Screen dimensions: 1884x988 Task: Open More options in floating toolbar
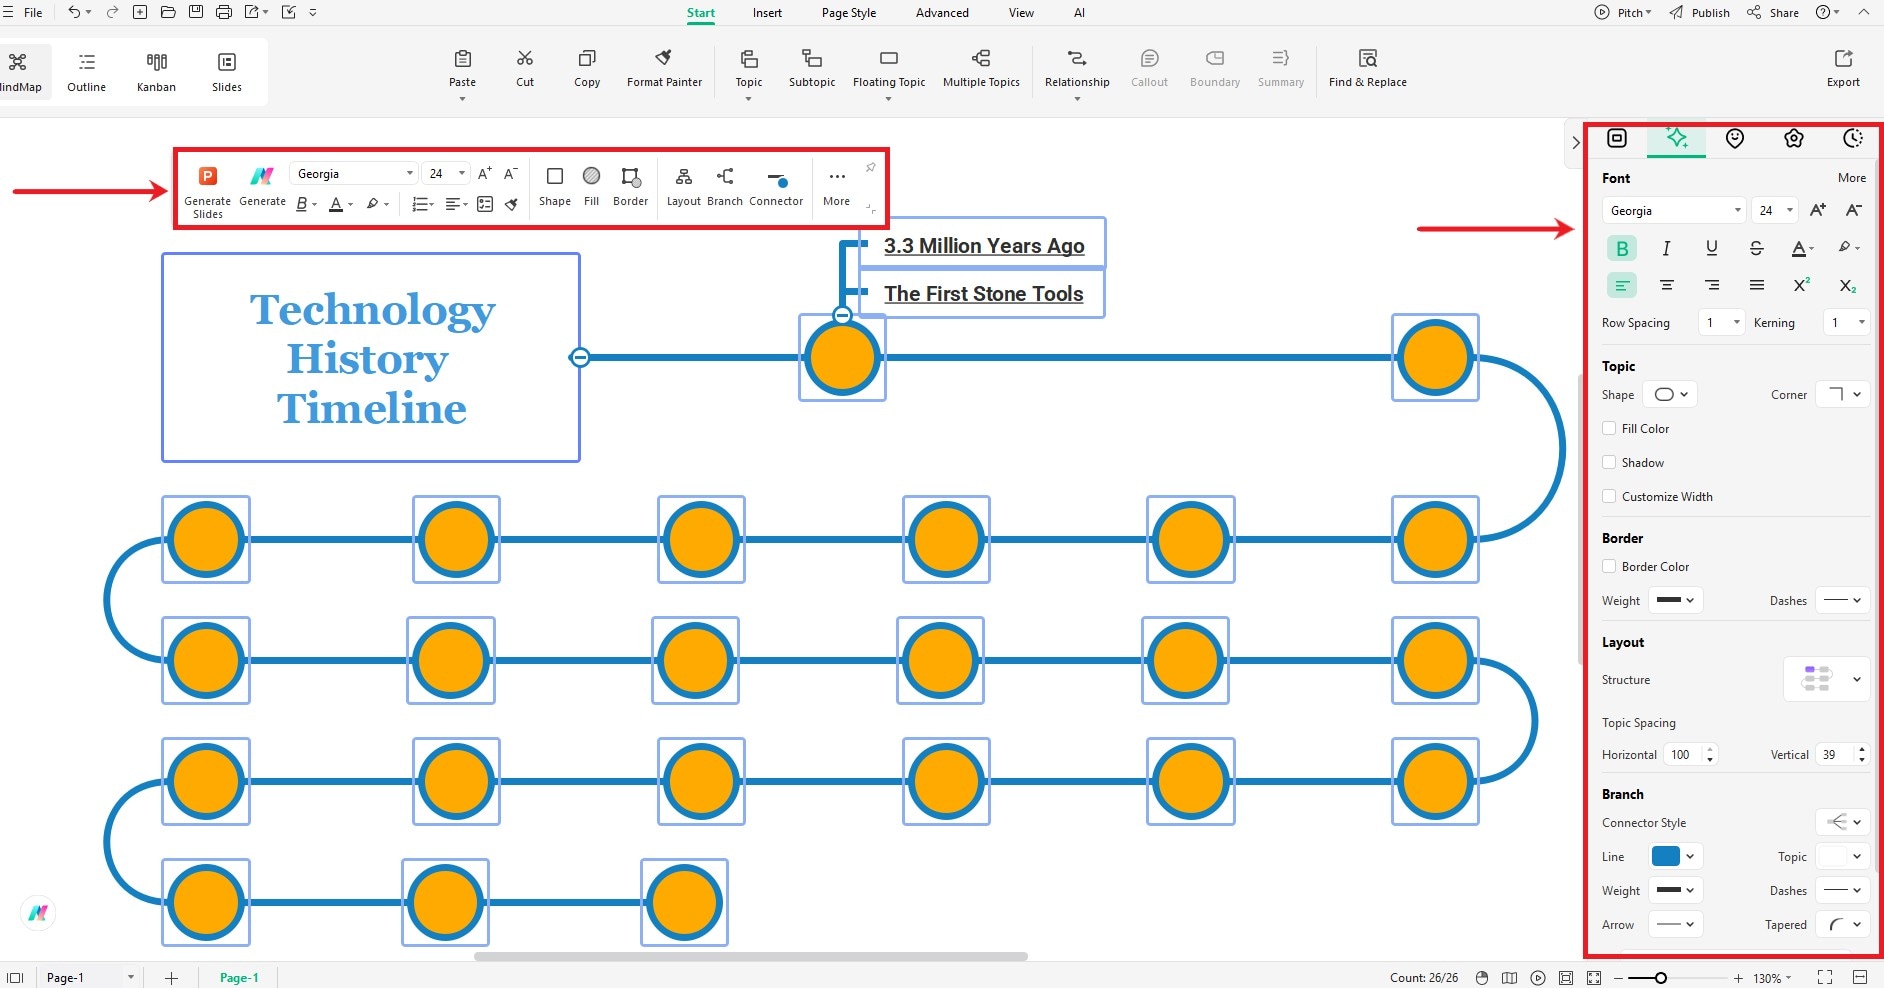[x=837, y=187]
